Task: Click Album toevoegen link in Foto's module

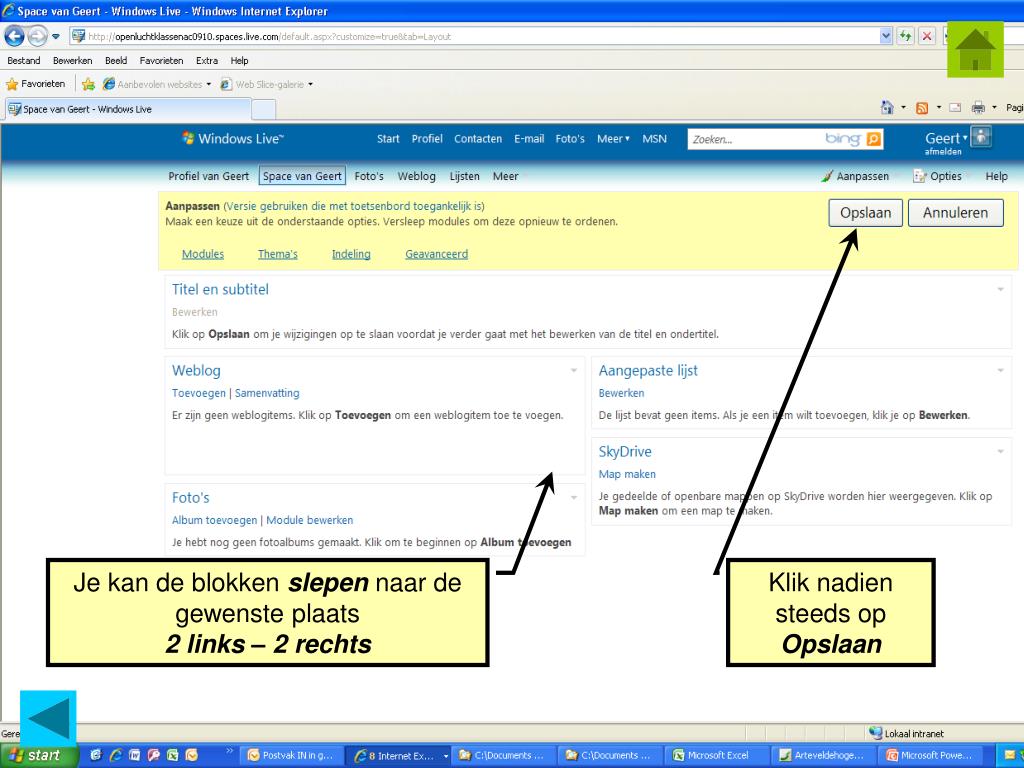Action: coord(214,520)
